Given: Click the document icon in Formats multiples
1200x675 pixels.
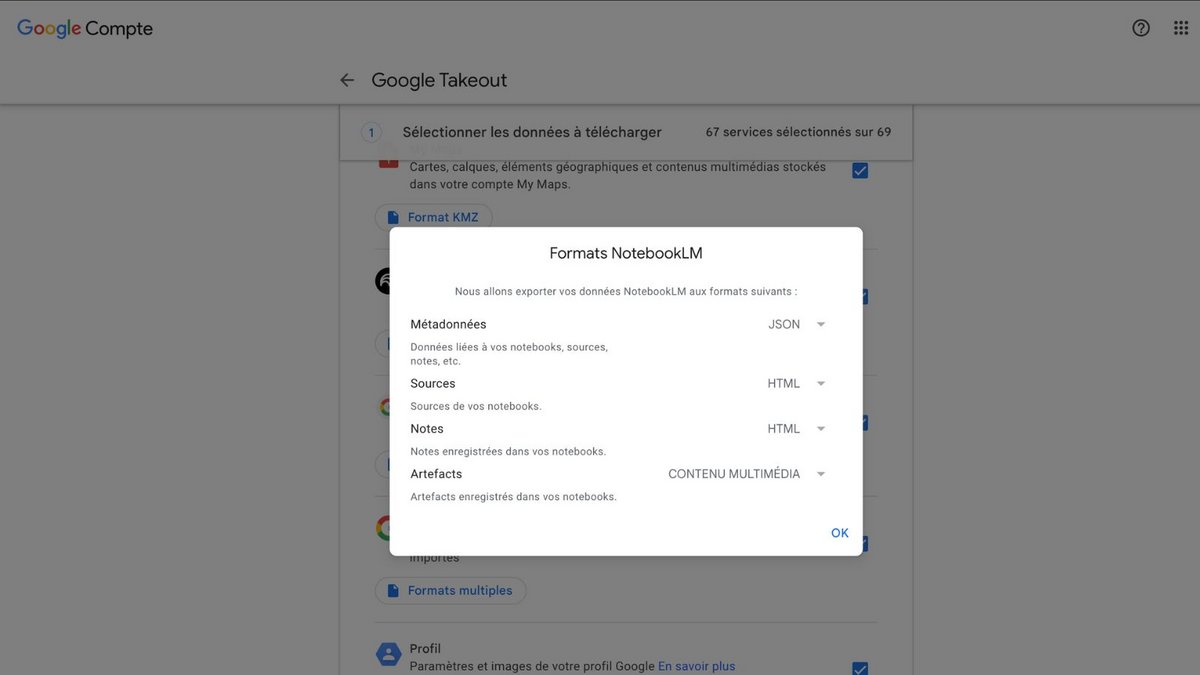Looking at the screenshot, I should [393, 590].
